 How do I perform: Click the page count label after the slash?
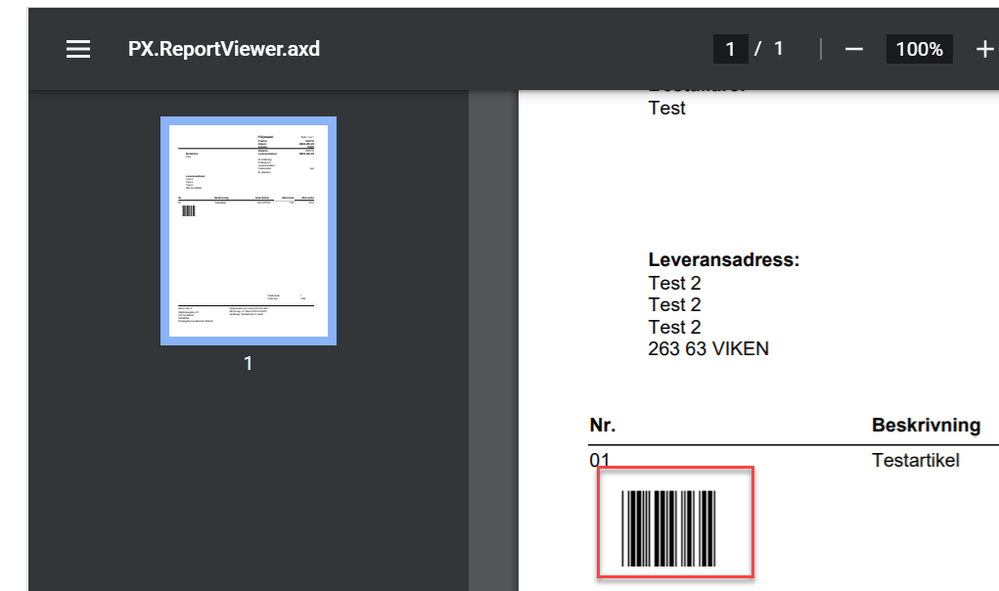tap(777, 48)
